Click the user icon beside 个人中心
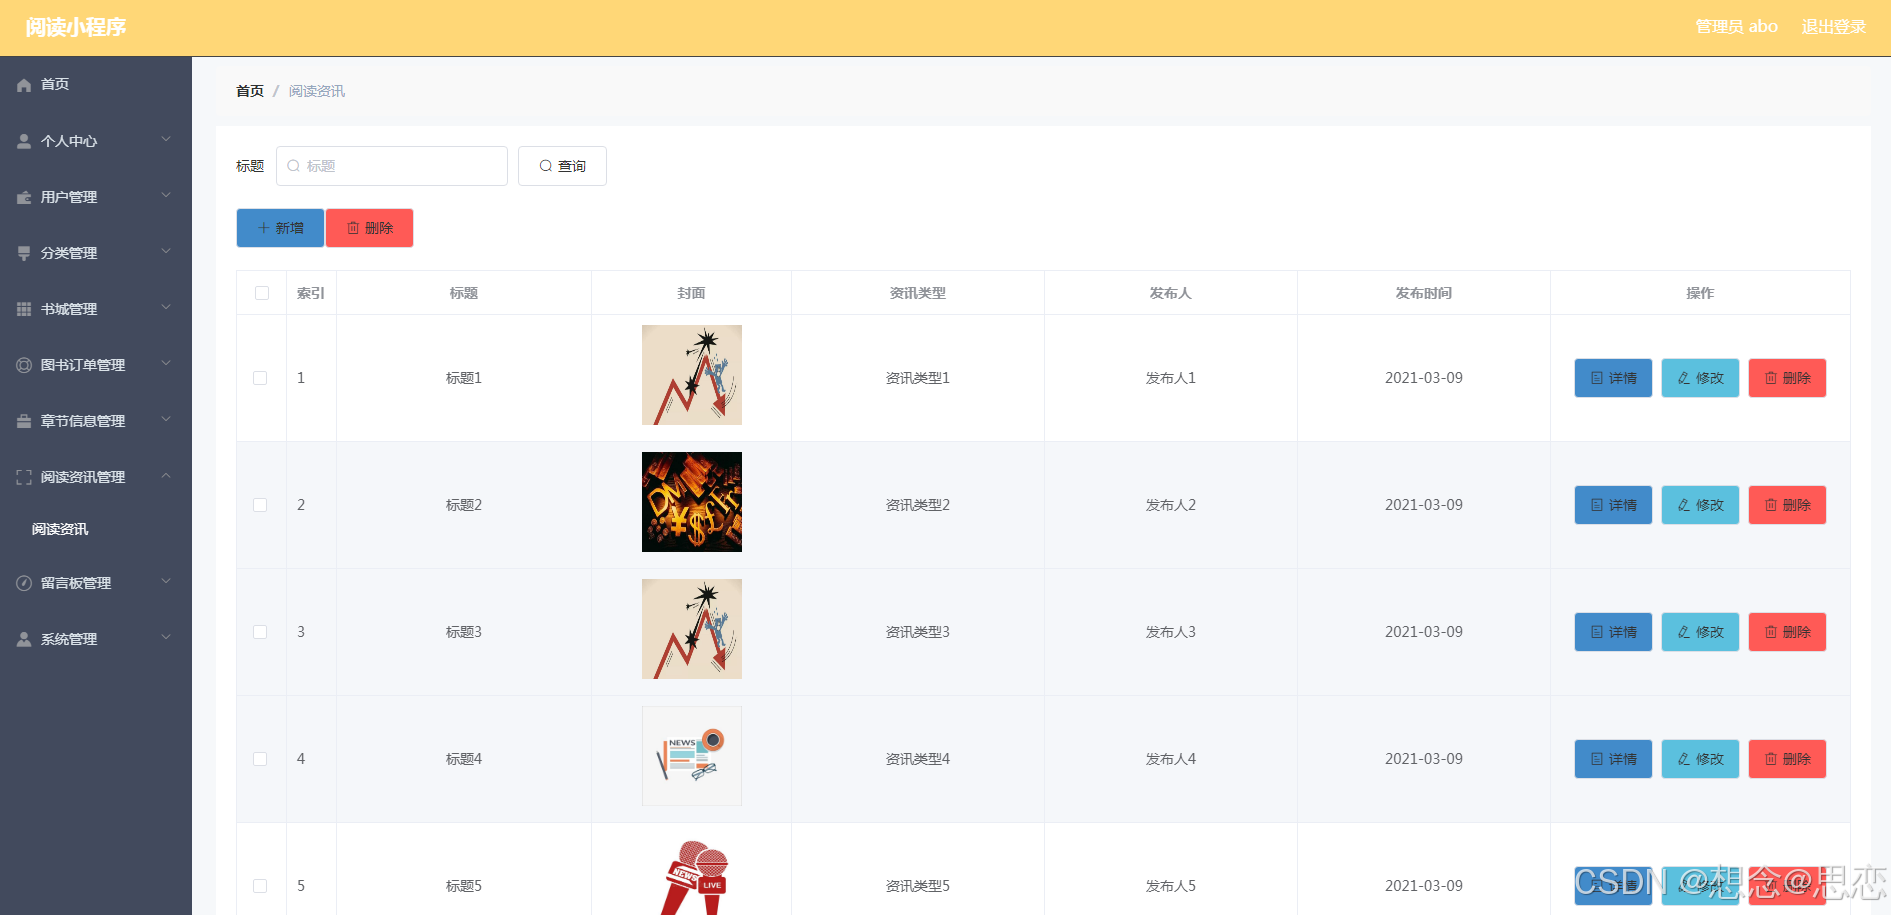The image size is (1891, 915). tap(24, 141)
